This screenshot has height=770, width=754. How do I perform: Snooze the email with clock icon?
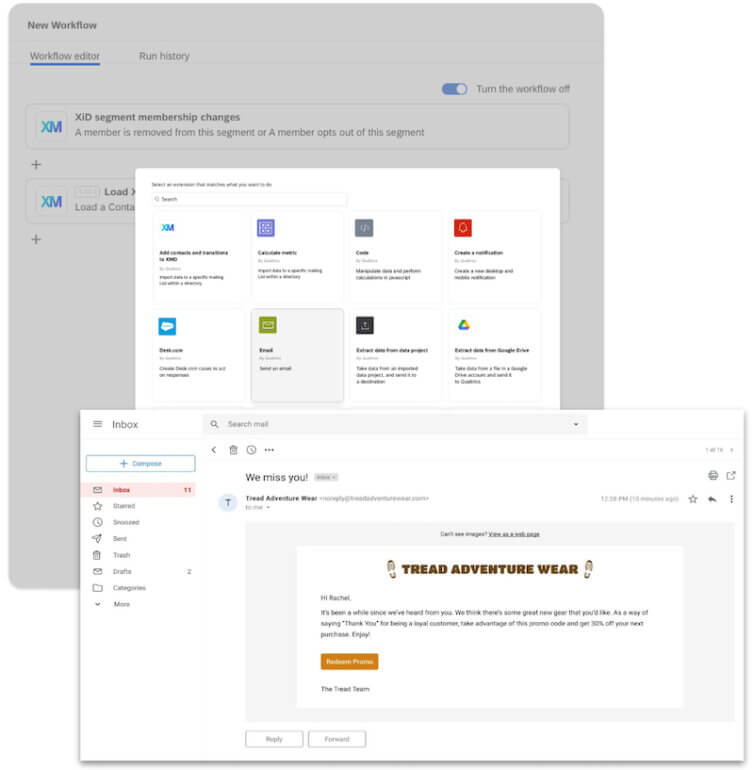tap(251, 450)
